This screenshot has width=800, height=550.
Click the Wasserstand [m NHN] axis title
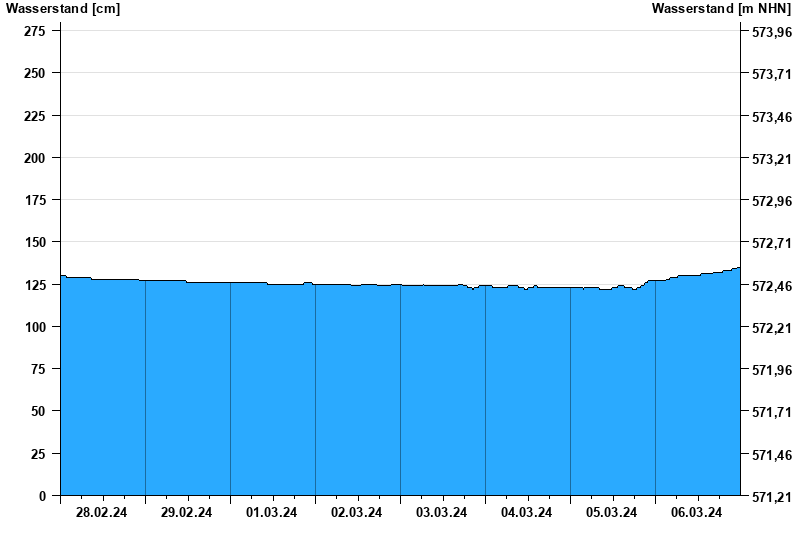(721, 9)
